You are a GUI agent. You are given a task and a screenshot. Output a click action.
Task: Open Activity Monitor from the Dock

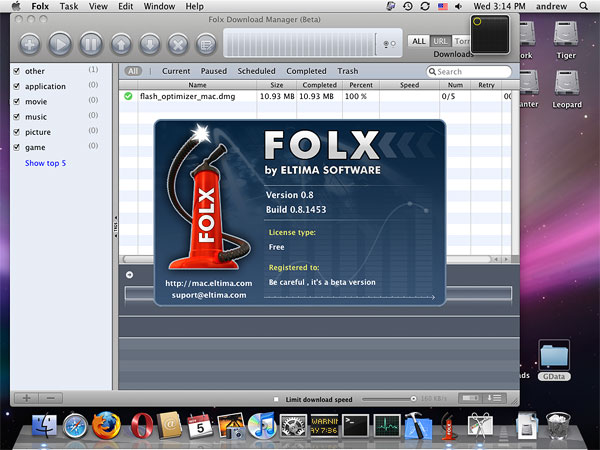tap(387, 426)
